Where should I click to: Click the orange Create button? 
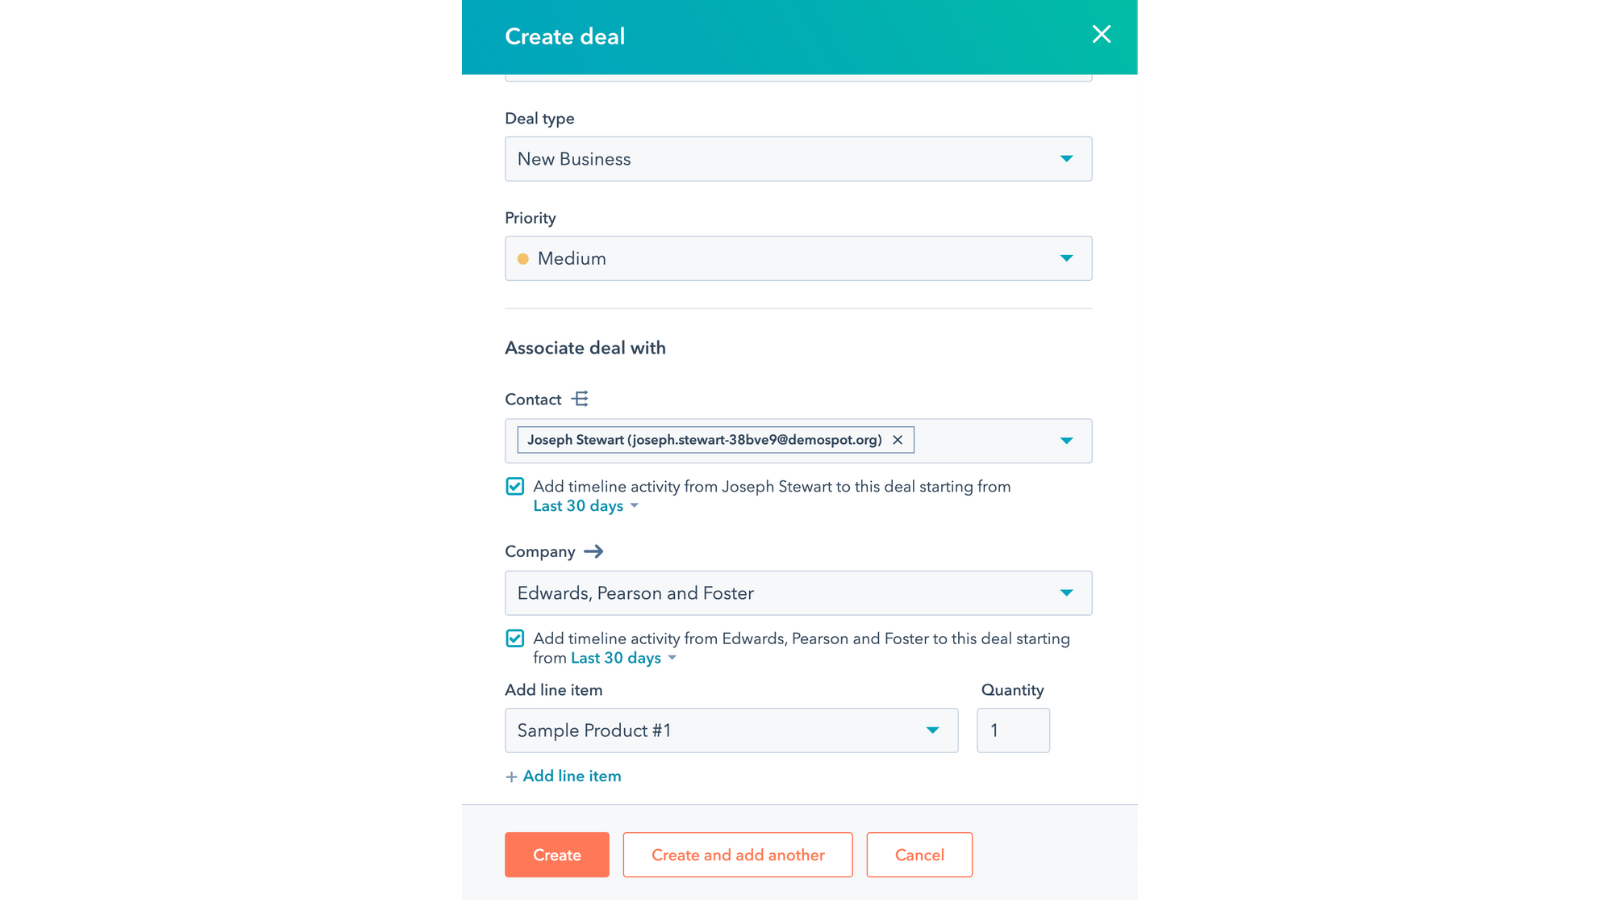click(x=557, y=855)
